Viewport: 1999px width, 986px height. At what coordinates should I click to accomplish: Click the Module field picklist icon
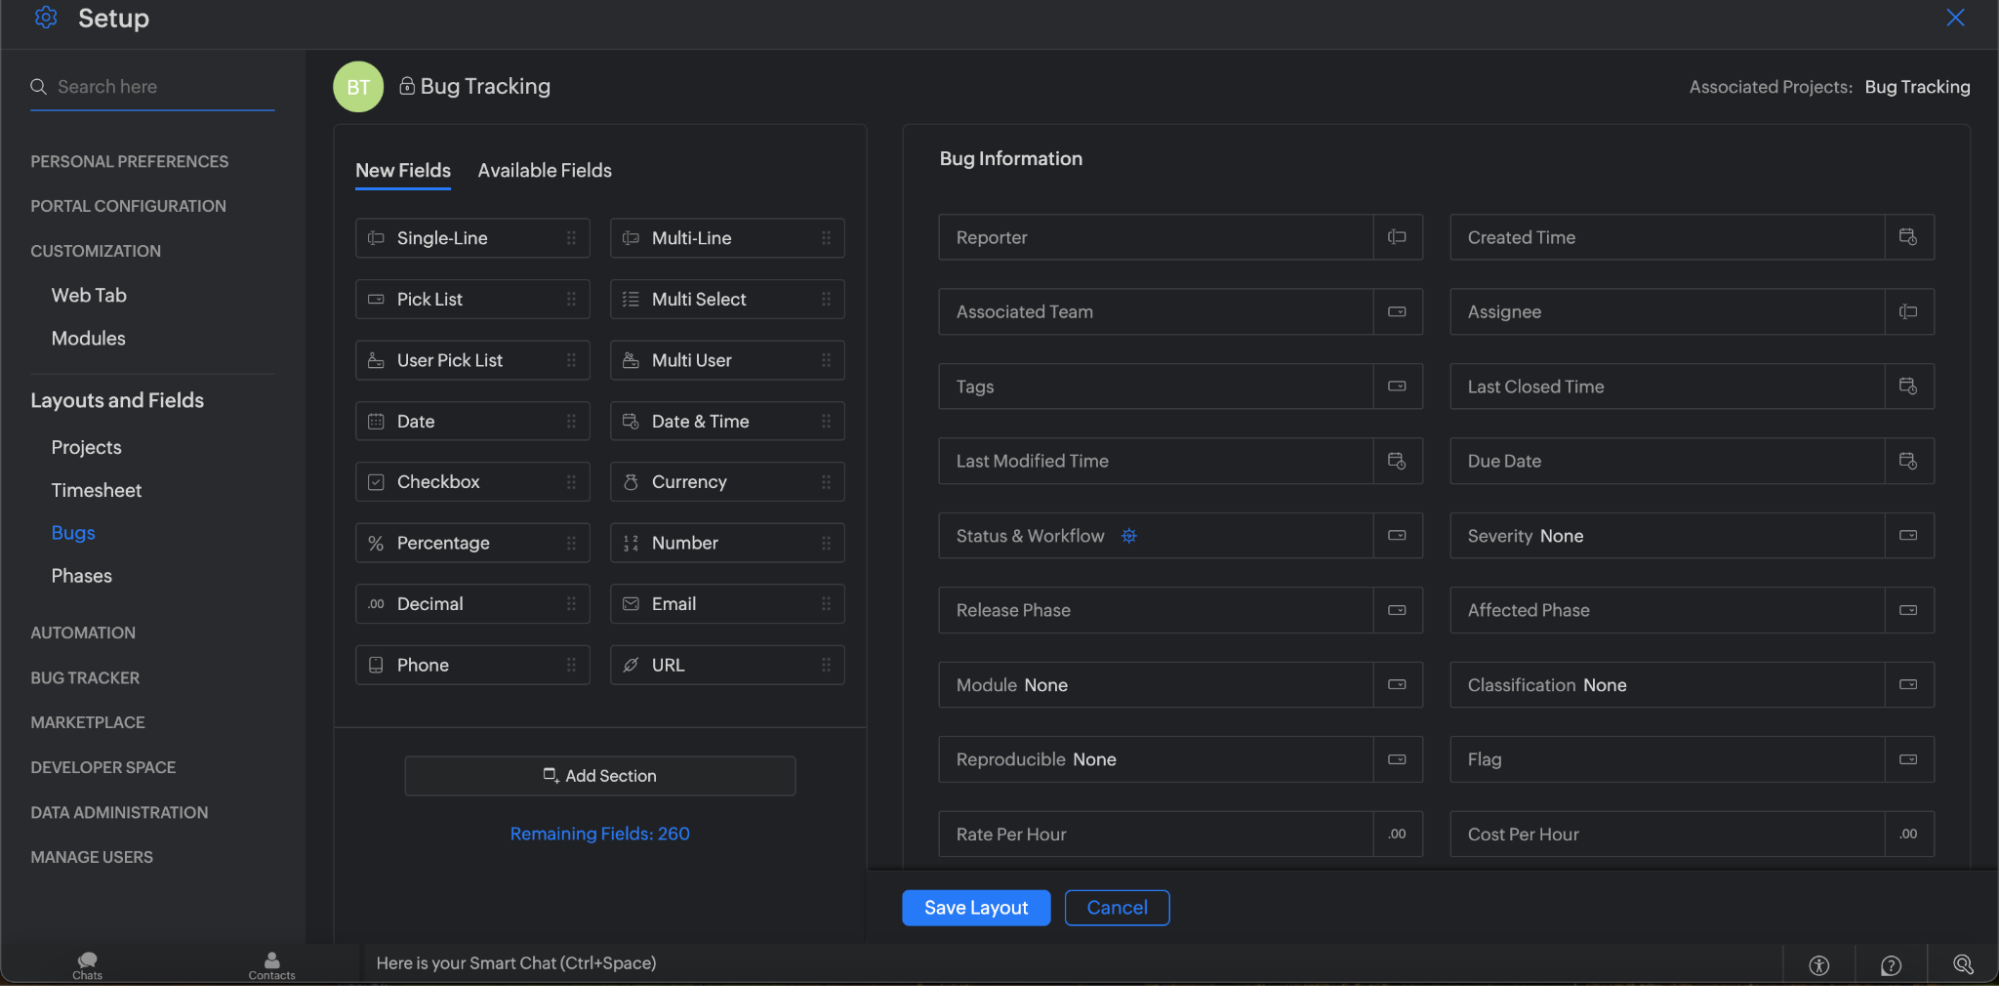pyautogui.click(x=1397, y=685)
